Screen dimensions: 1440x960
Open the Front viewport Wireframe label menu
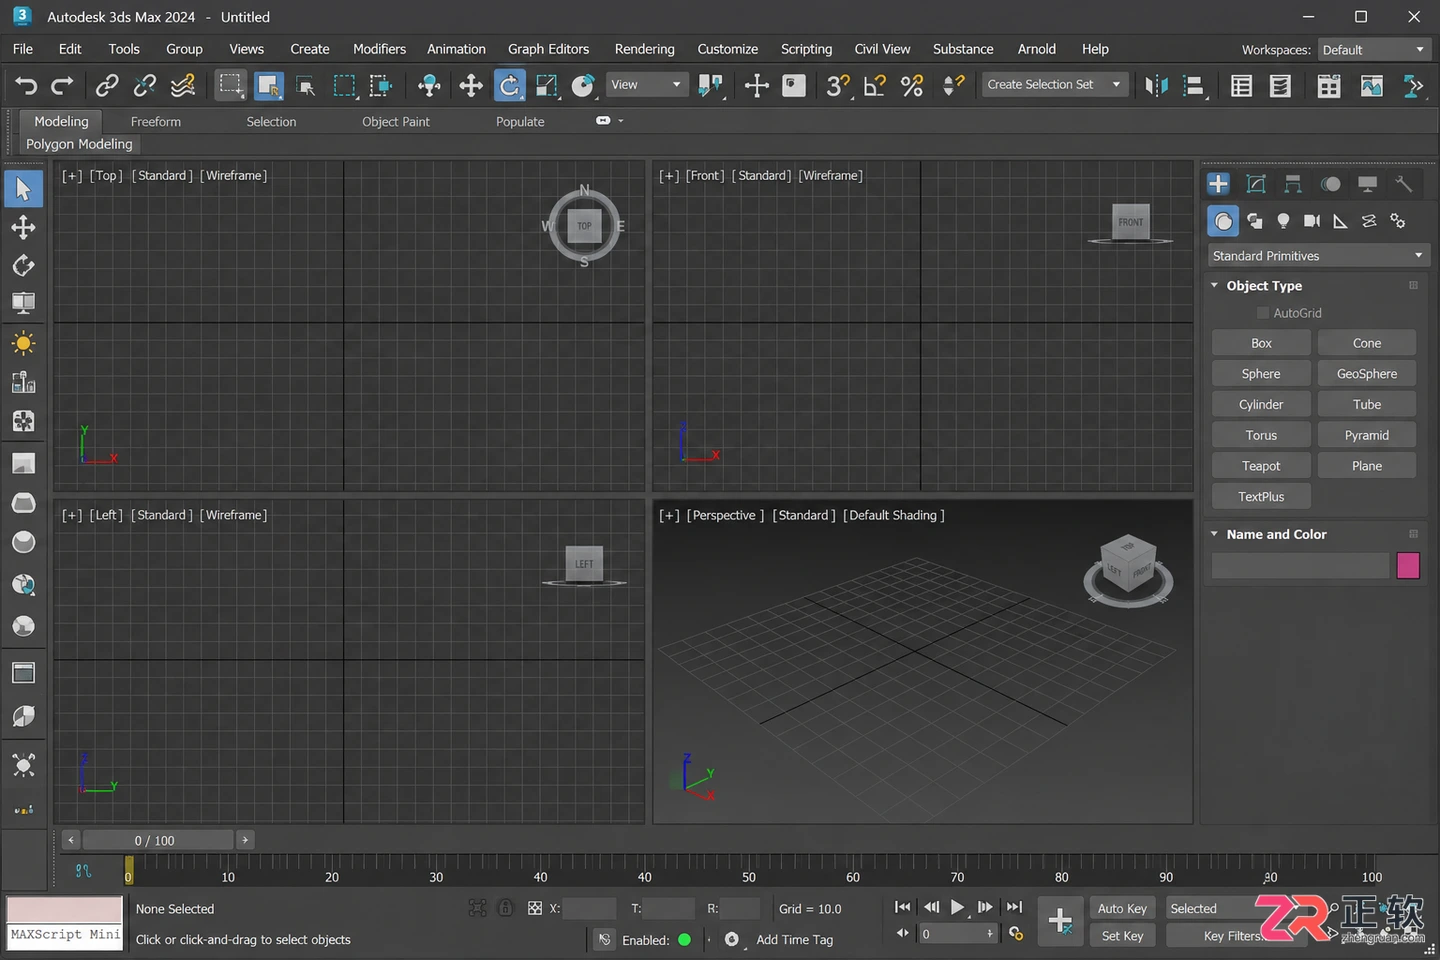830,175
